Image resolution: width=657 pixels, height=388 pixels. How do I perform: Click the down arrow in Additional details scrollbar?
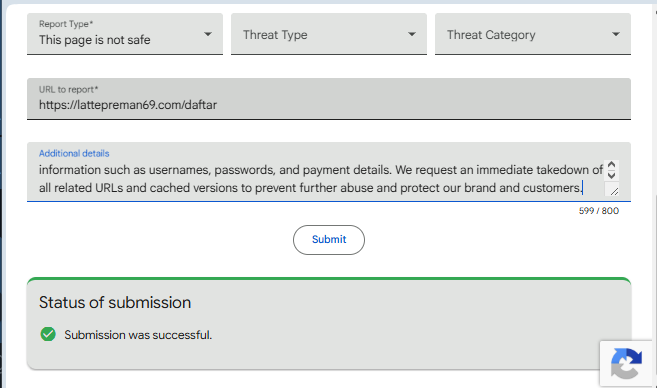(611, 175)
